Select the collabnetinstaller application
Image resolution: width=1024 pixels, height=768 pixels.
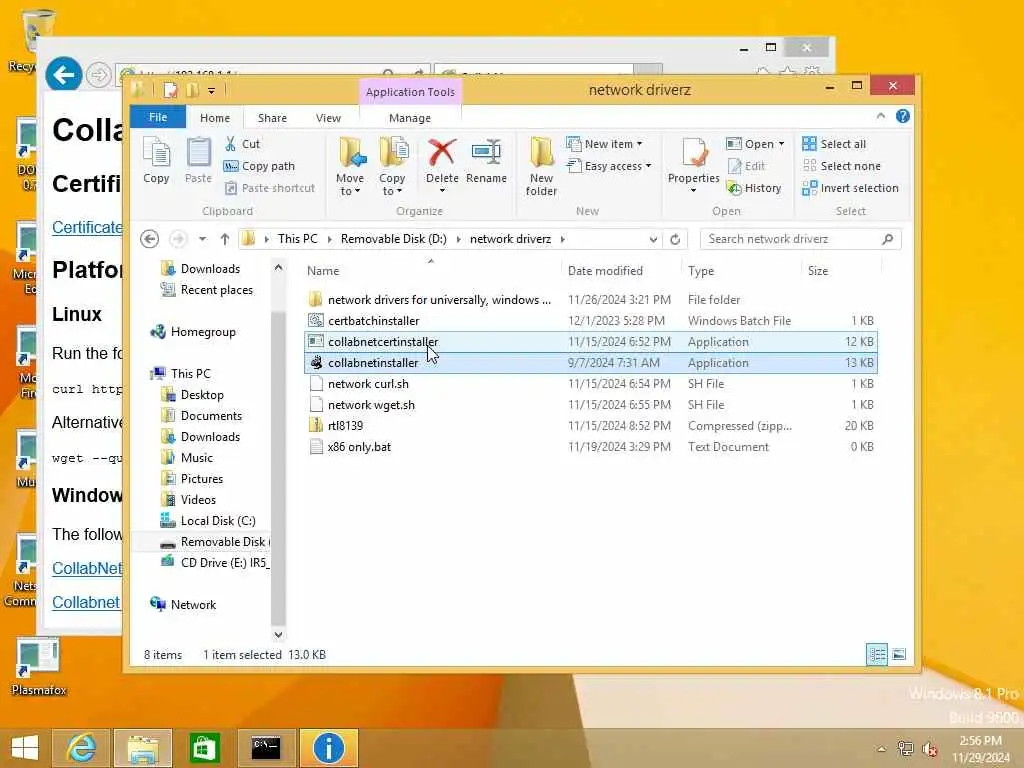(x=590, y=362)
